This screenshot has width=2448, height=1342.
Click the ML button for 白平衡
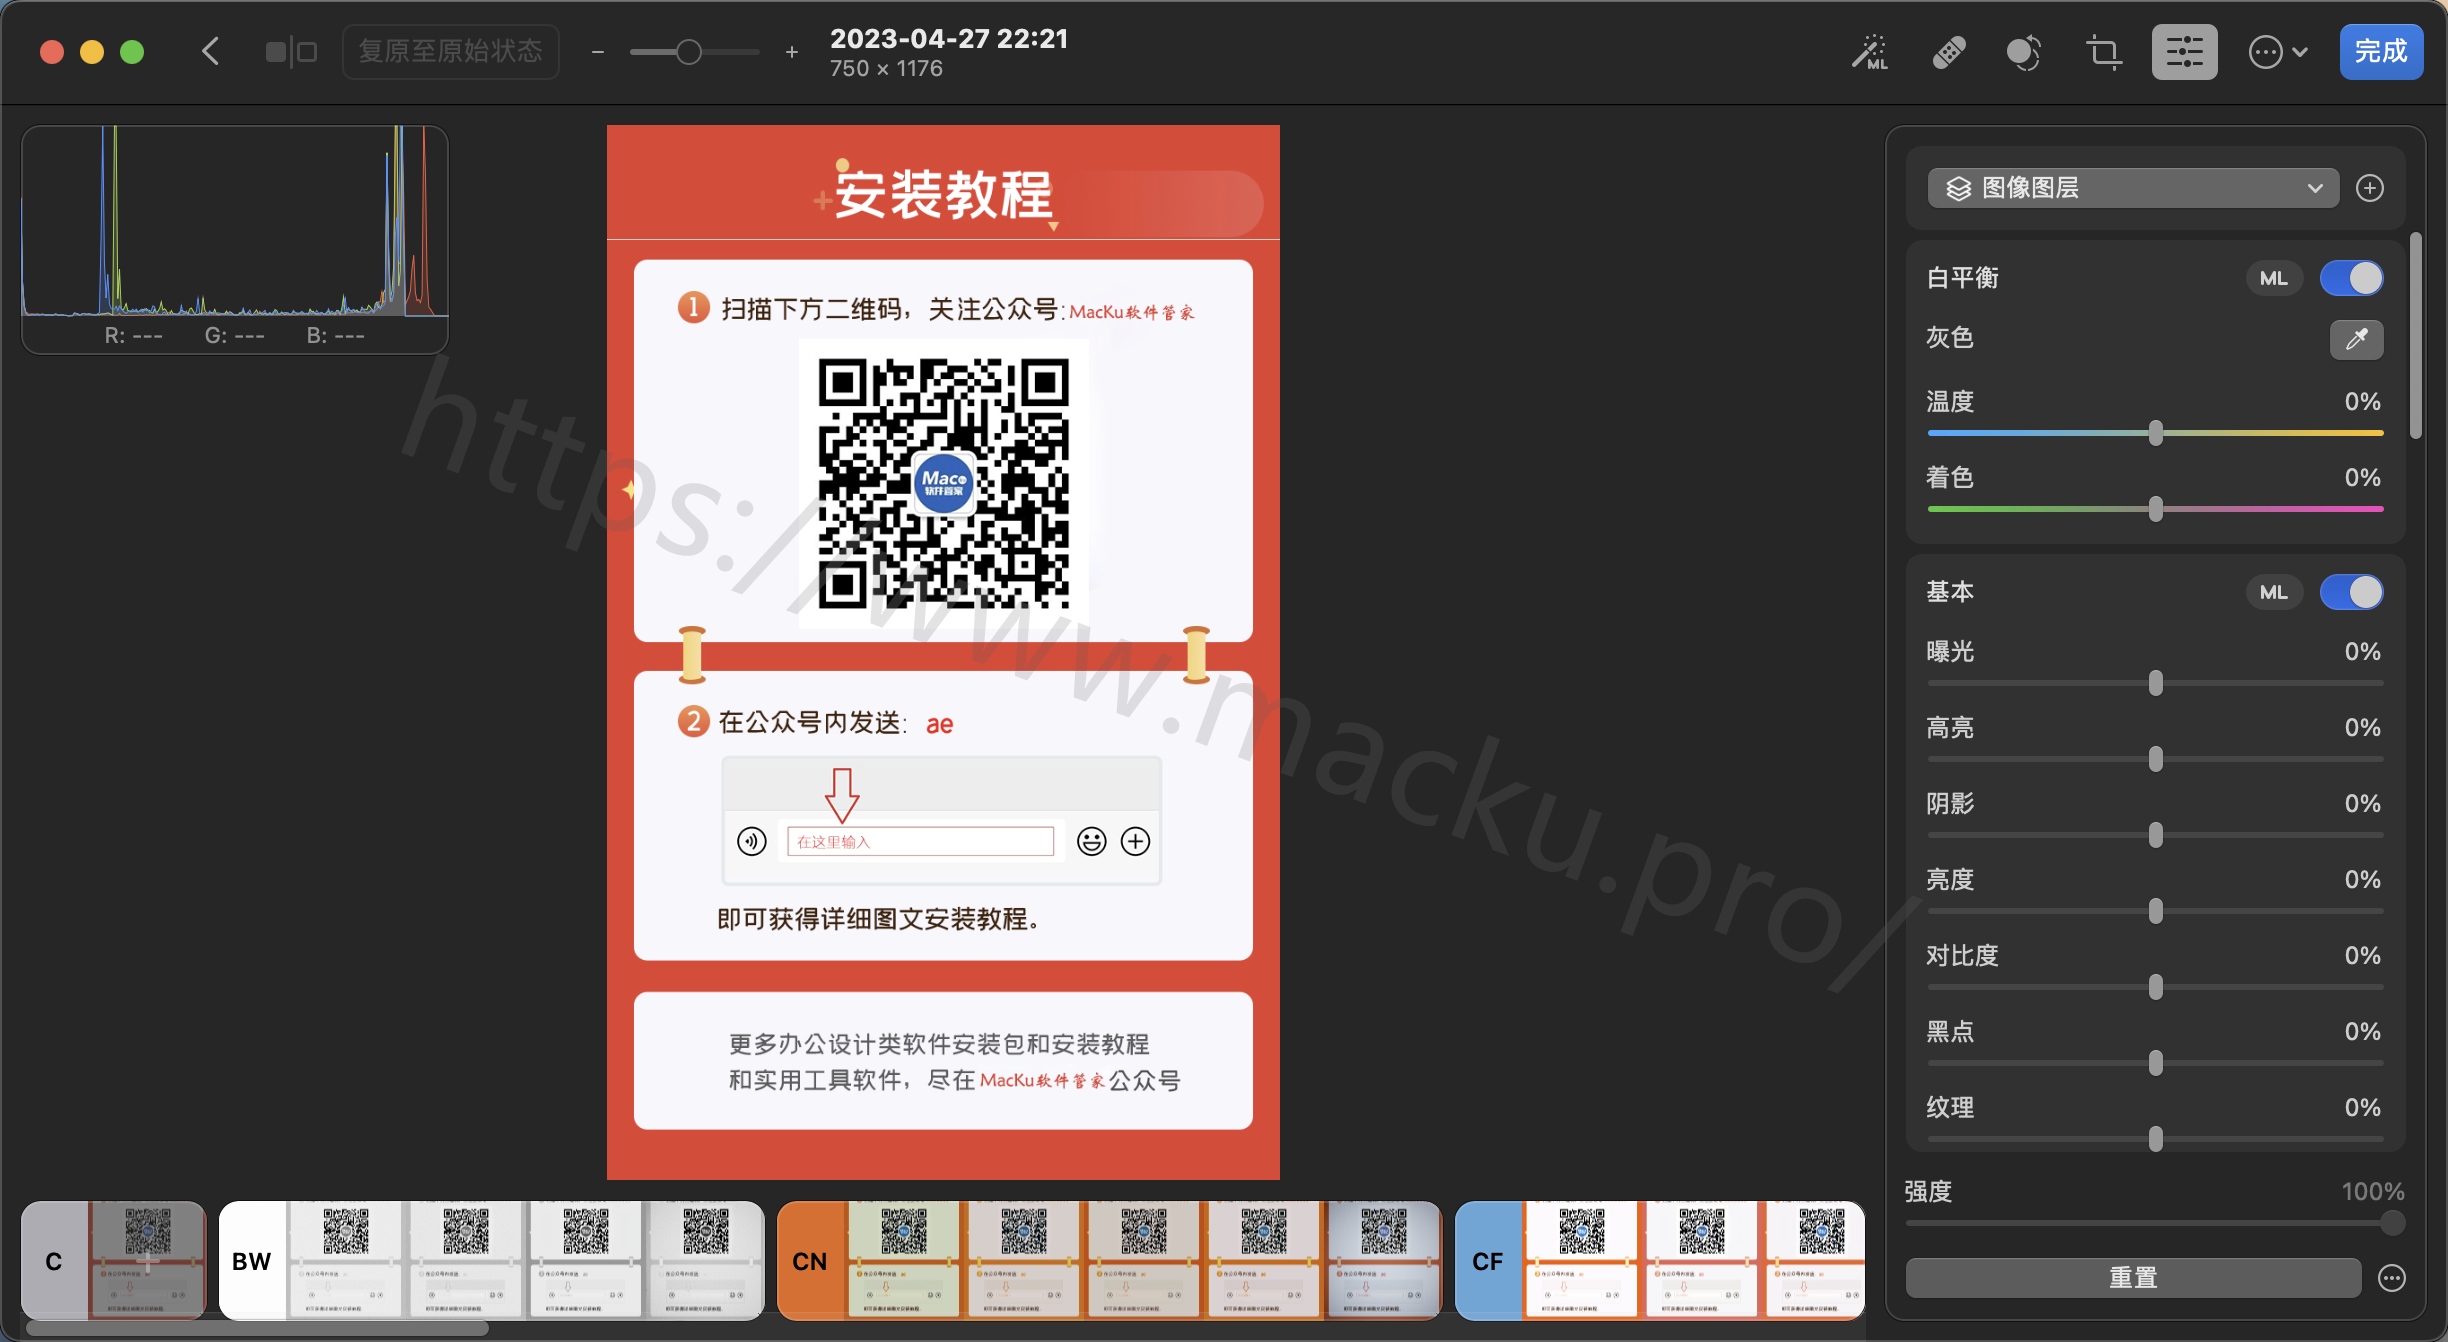point(2274,278)
